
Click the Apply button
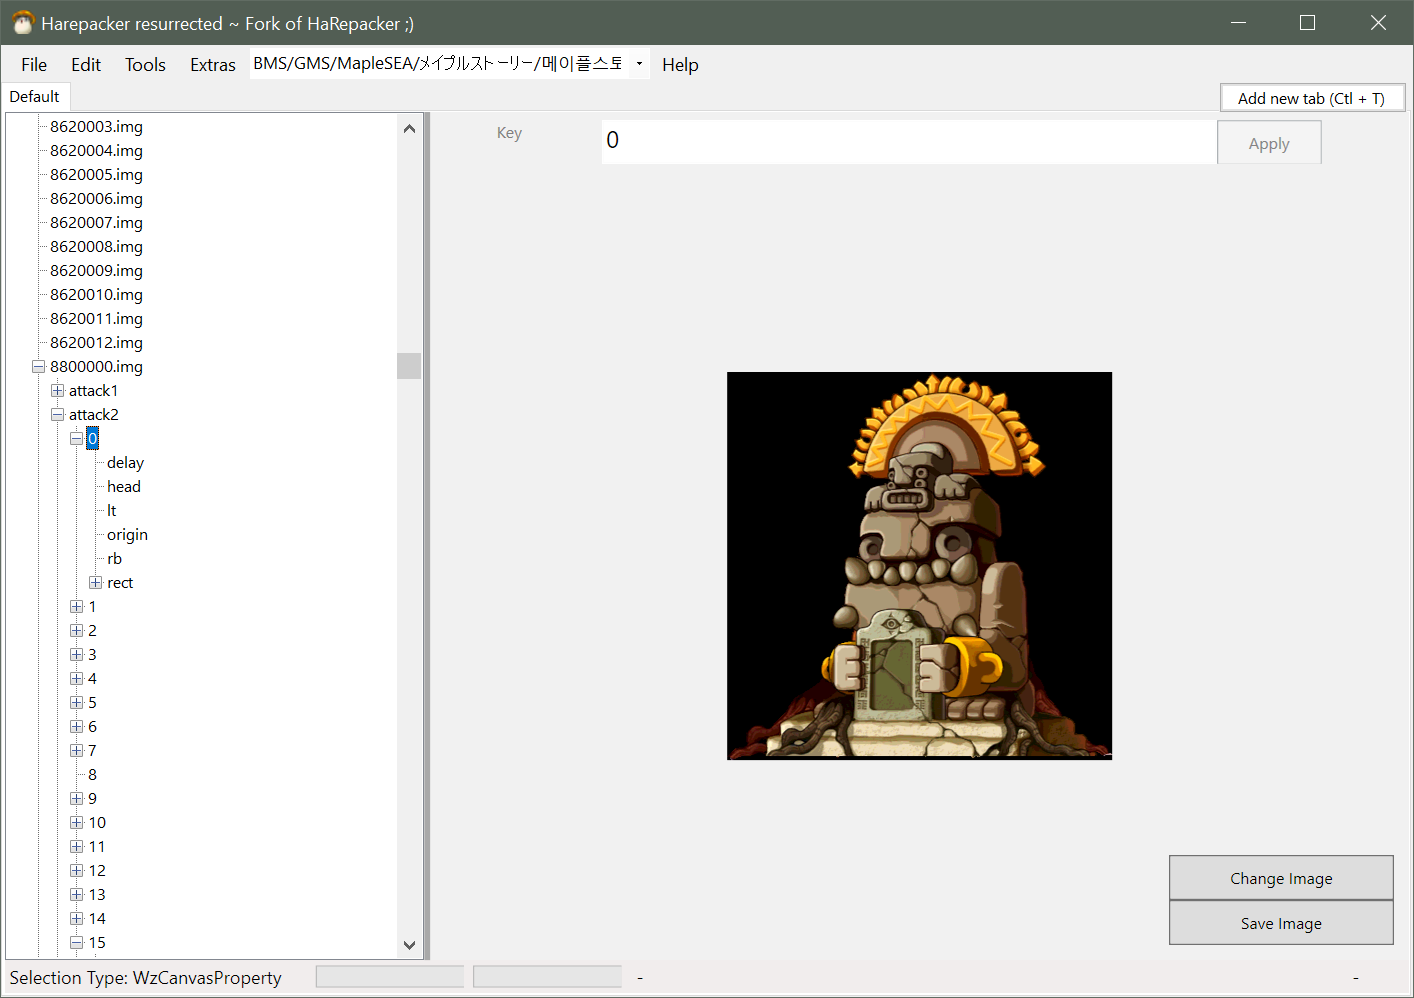point(1269,143)
